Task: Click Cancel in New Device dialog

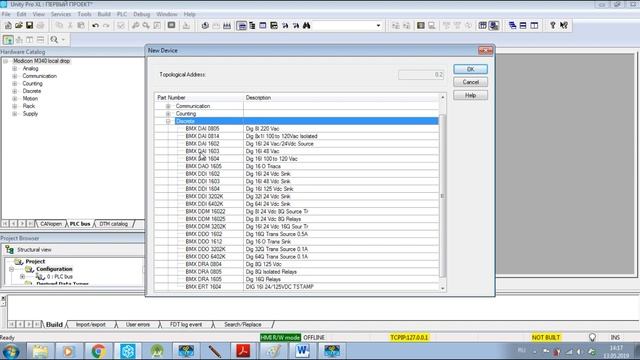Action: click(470, 82)
